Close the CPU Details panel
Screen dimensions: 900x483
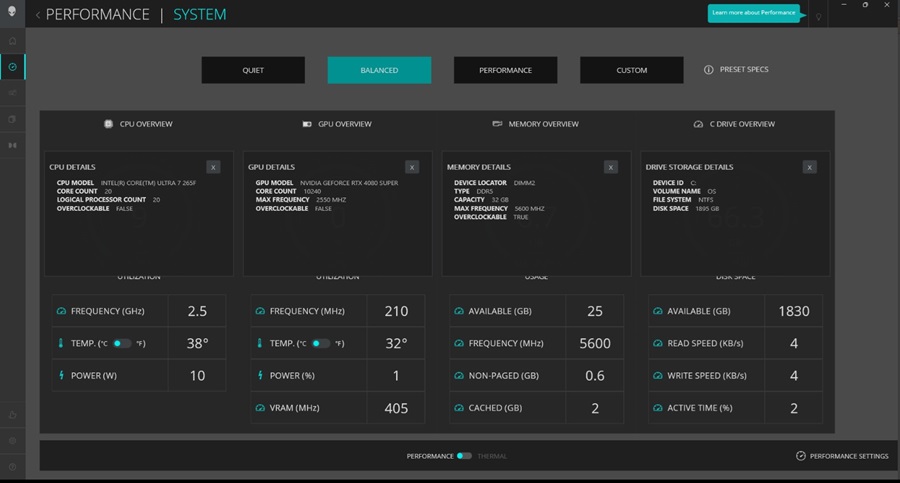coord(213,167)
